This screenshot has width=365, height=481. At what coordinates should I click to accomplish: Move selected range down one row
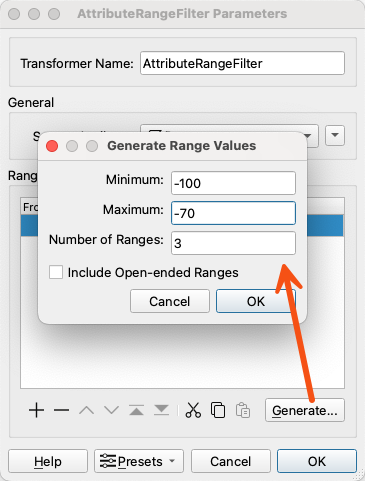pyautogui.click(x=111, y=410)
